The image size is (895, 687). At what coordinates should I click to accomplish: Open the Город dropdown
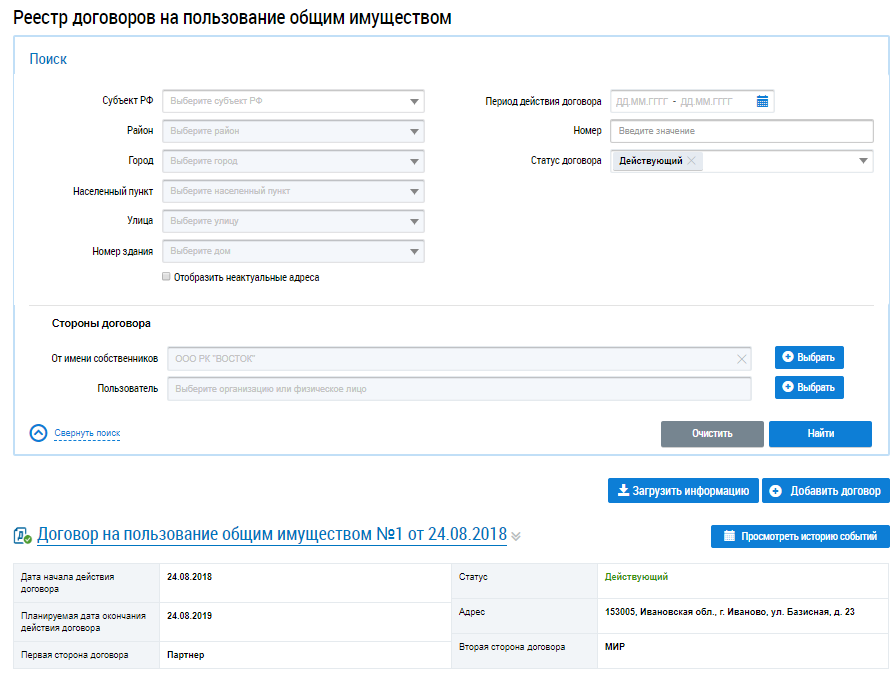(x=293, y=161)
